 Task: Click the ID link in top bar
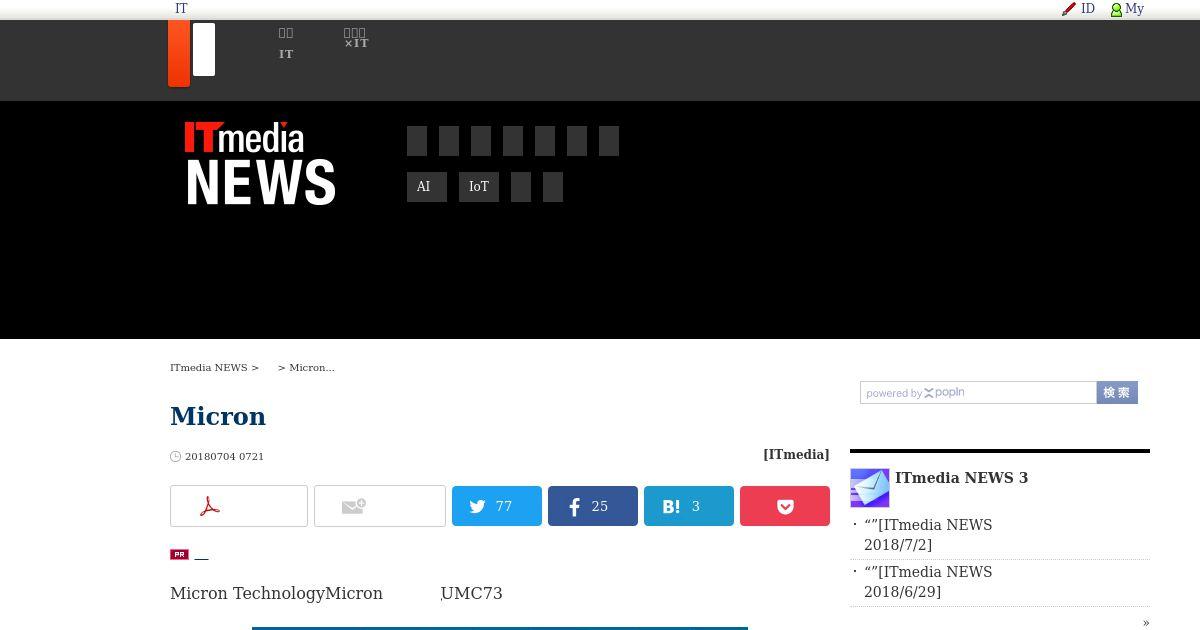click(x=1088, y=8)
